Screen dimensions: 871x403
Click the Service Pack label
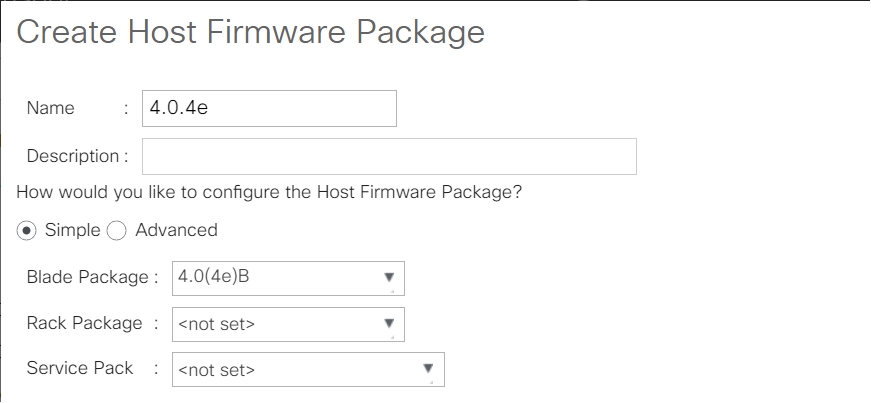click(x=80, y=368)
